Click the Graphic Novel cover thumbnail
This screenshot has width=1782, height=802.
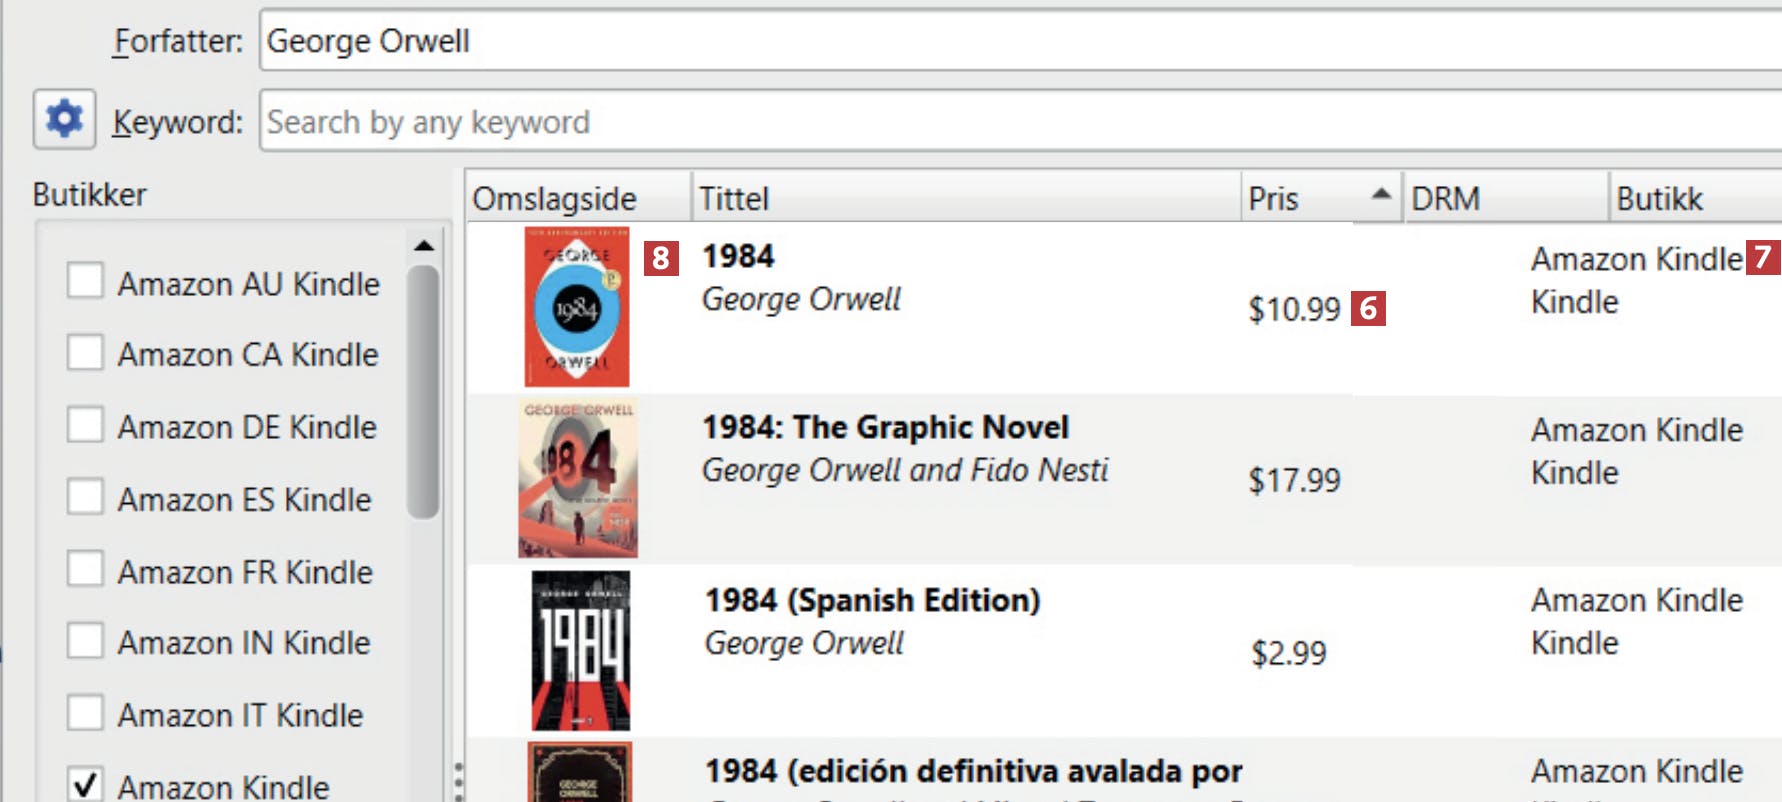pos(578,478)
